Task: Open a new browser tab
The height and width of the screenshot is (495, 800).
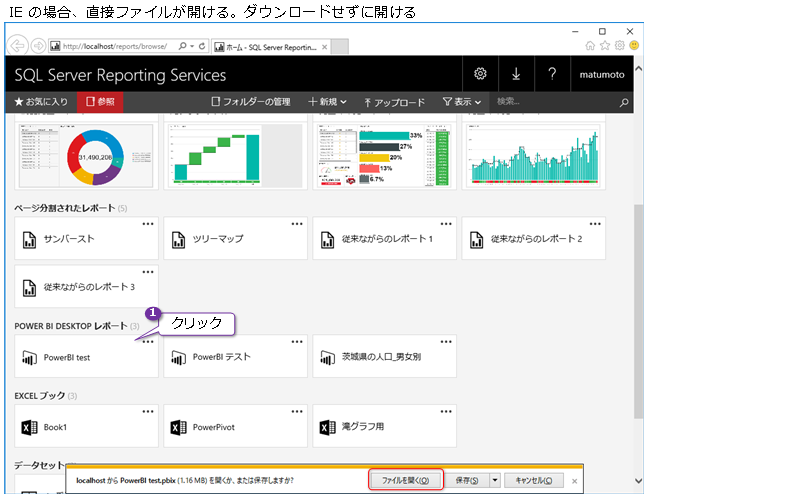Action: coord(340,46)
